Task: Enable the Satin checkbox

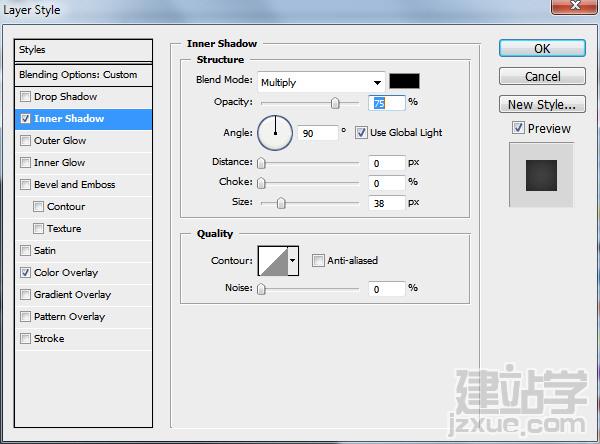Action: (x=25, y=251)
